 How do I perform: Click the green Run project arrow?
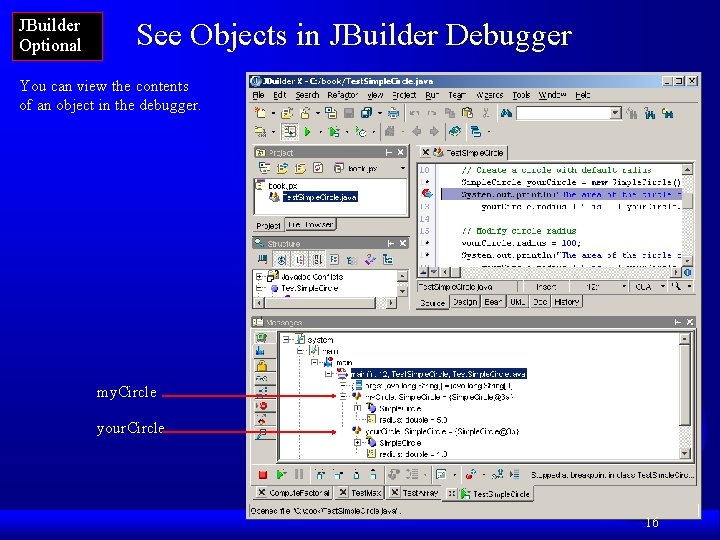[x=308, y=132]
